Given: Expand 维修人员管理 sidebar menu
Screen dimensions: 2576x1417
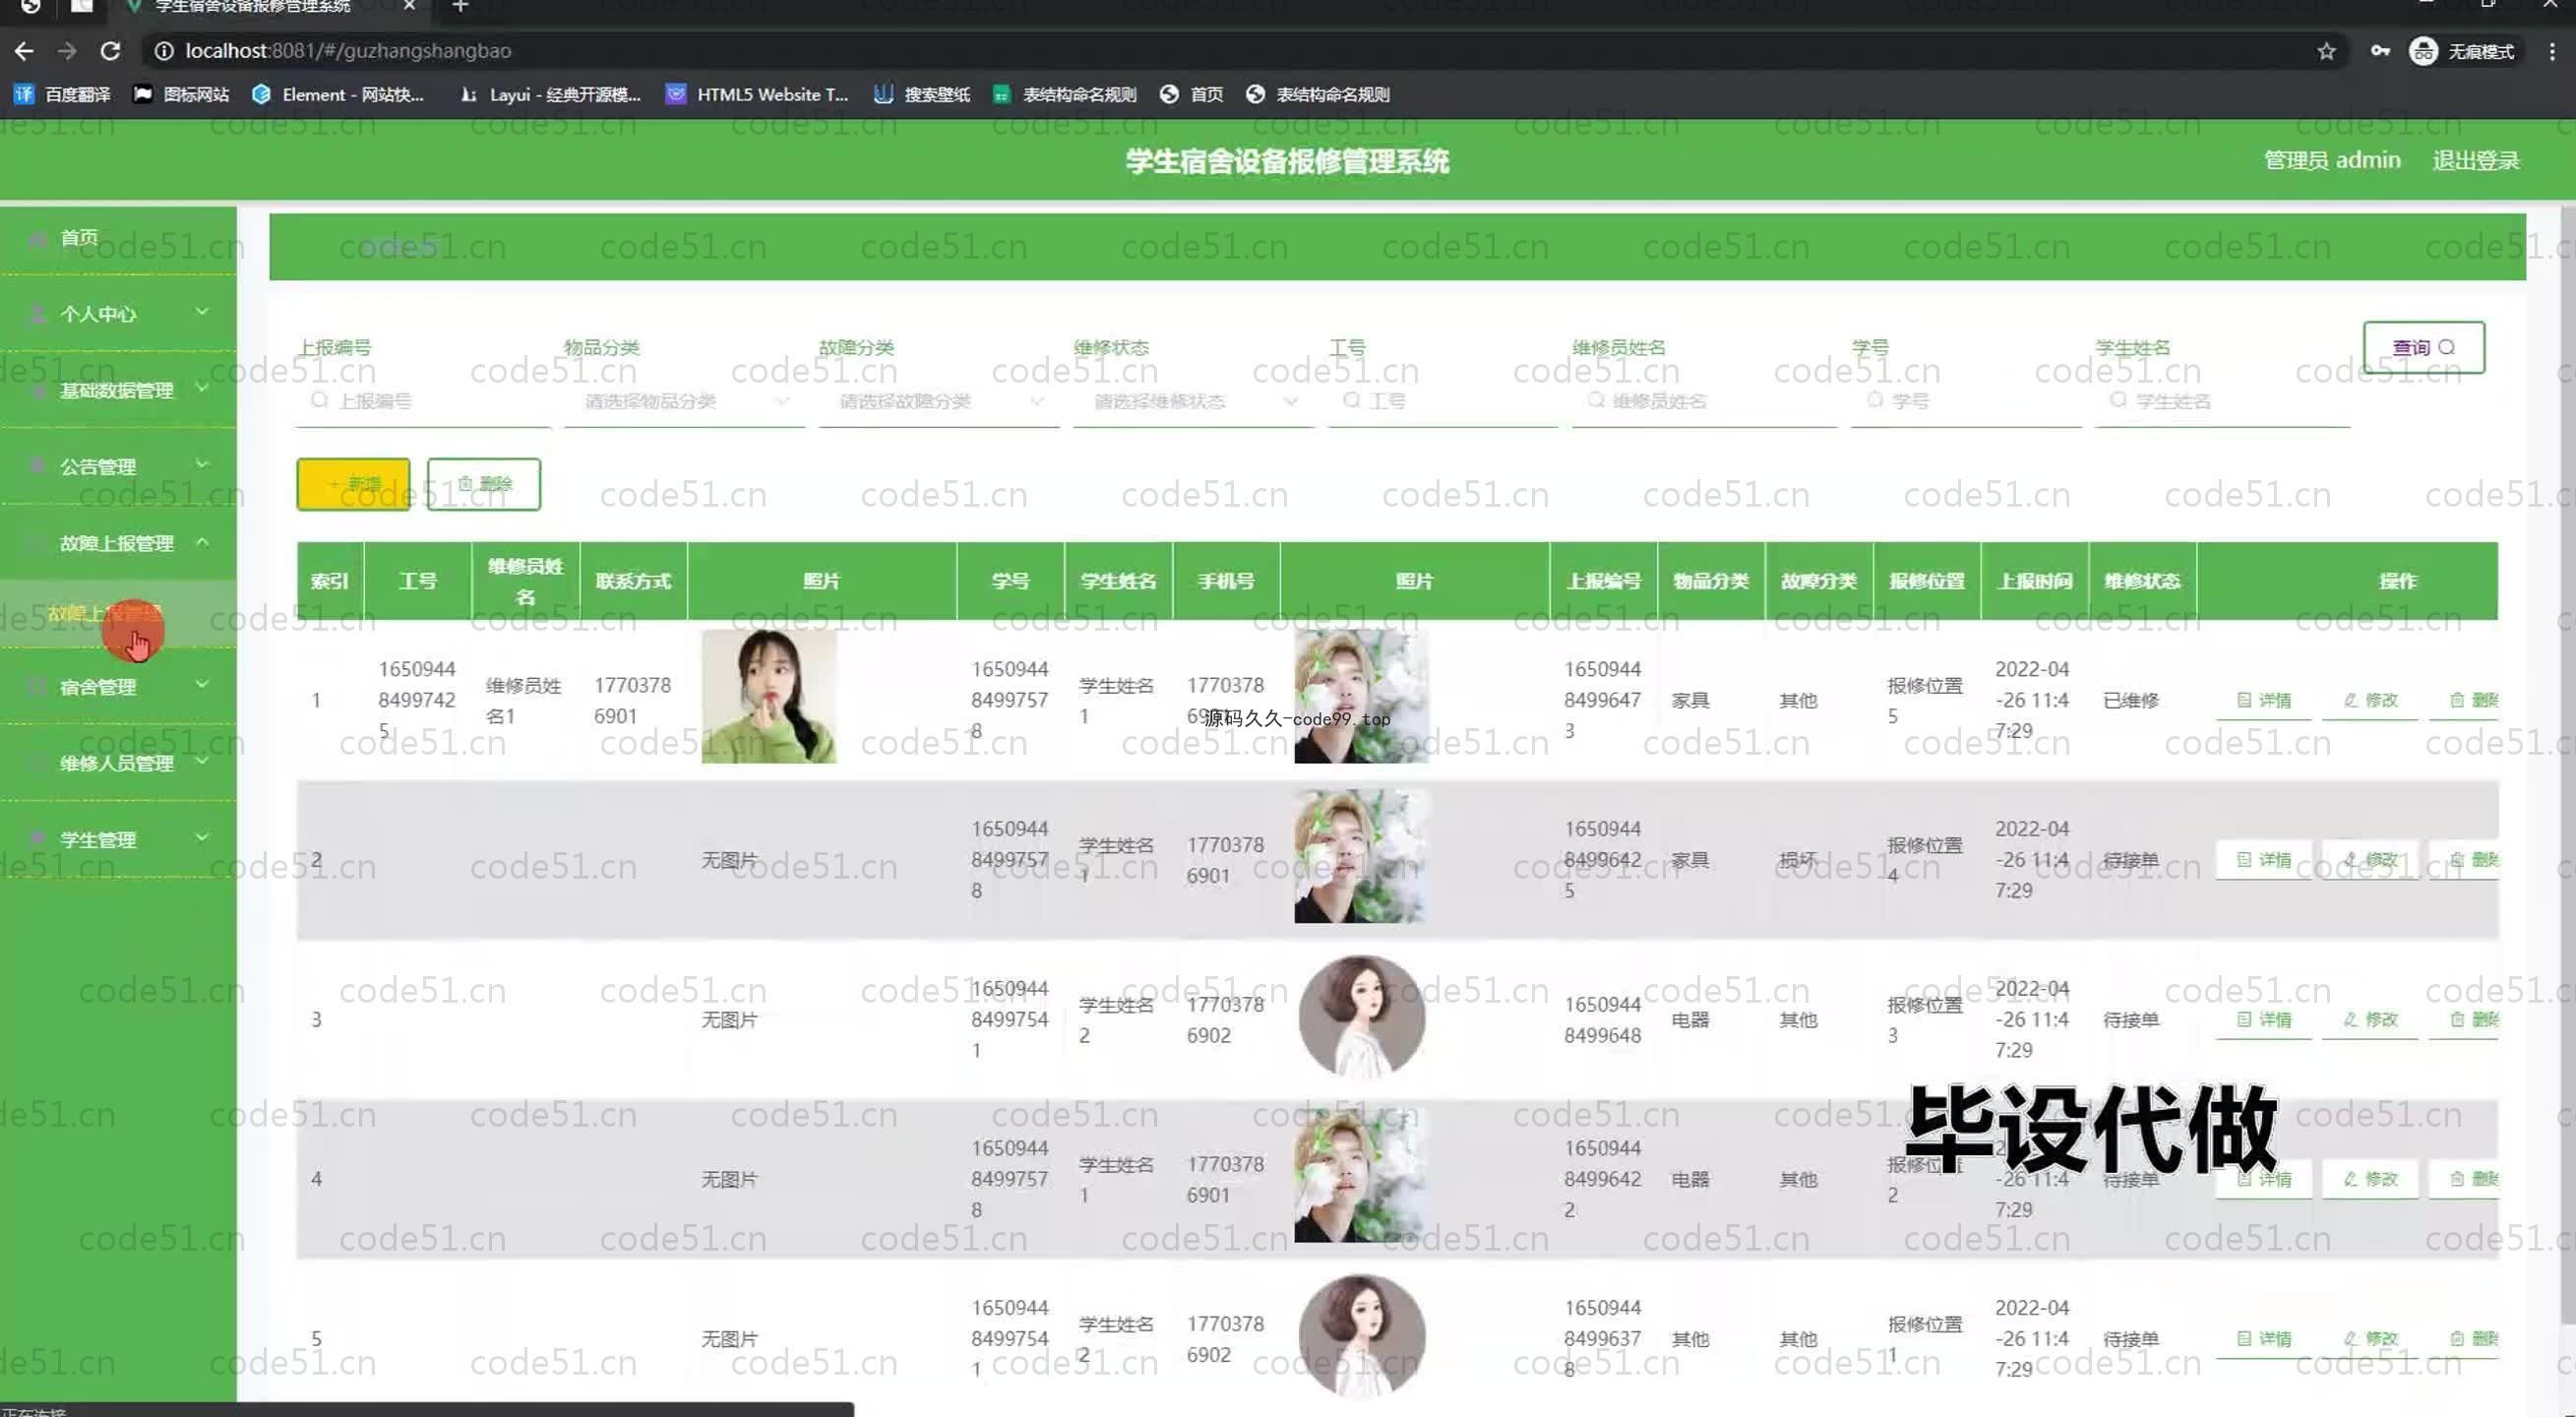Looking at the screenshot, I should [118, 763].
